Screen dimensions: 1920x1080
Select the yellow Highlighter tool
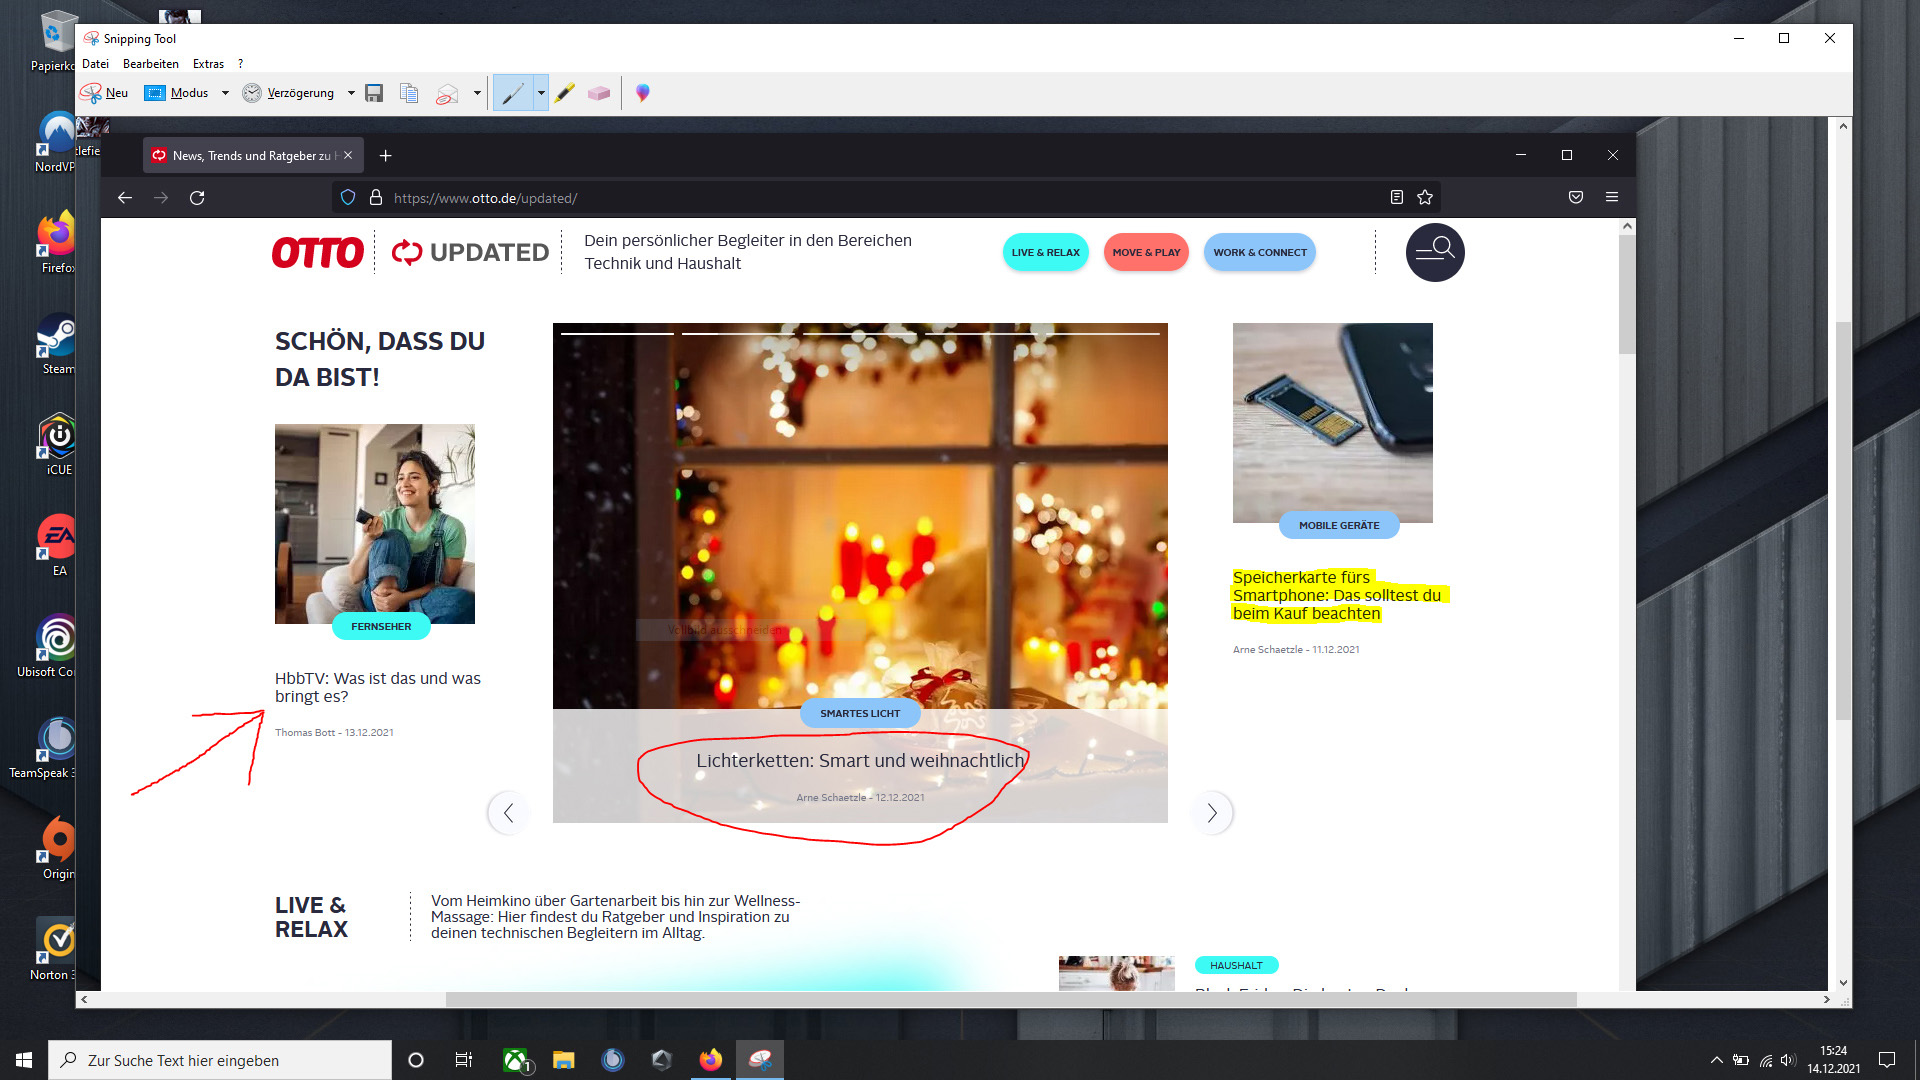click(x=564, y=92)
